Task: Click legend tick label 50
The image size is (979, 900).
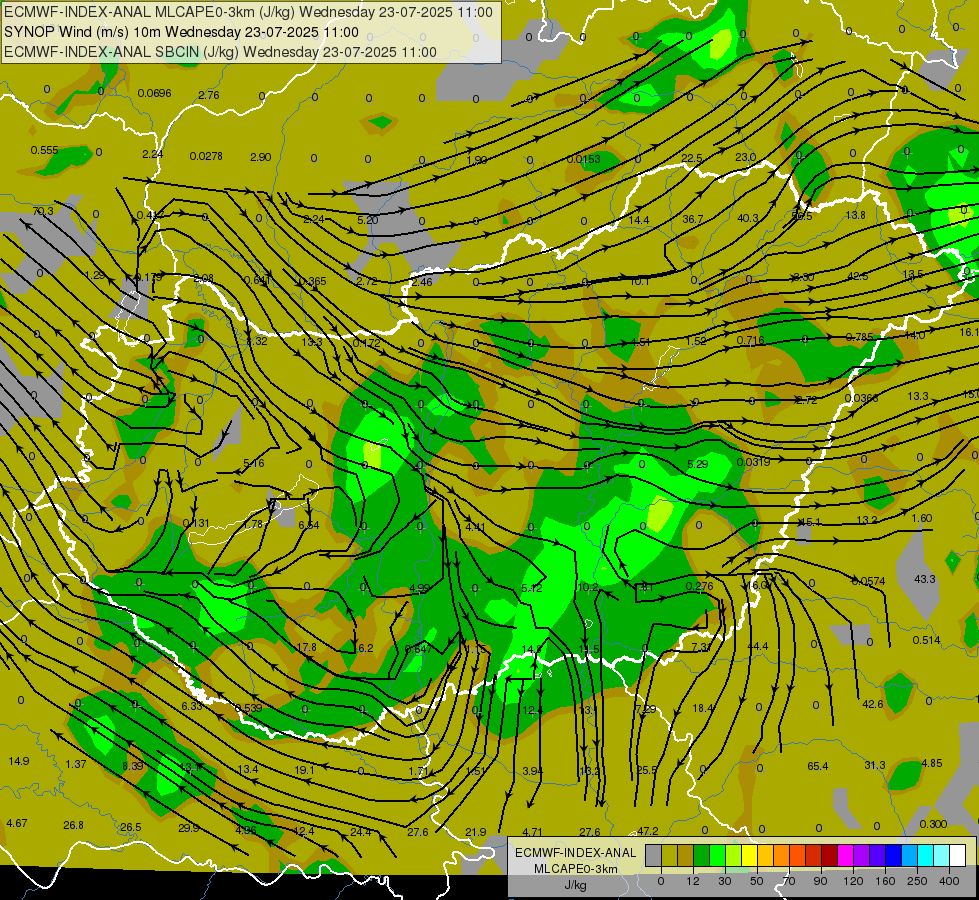Action: [x=757, y=881]
